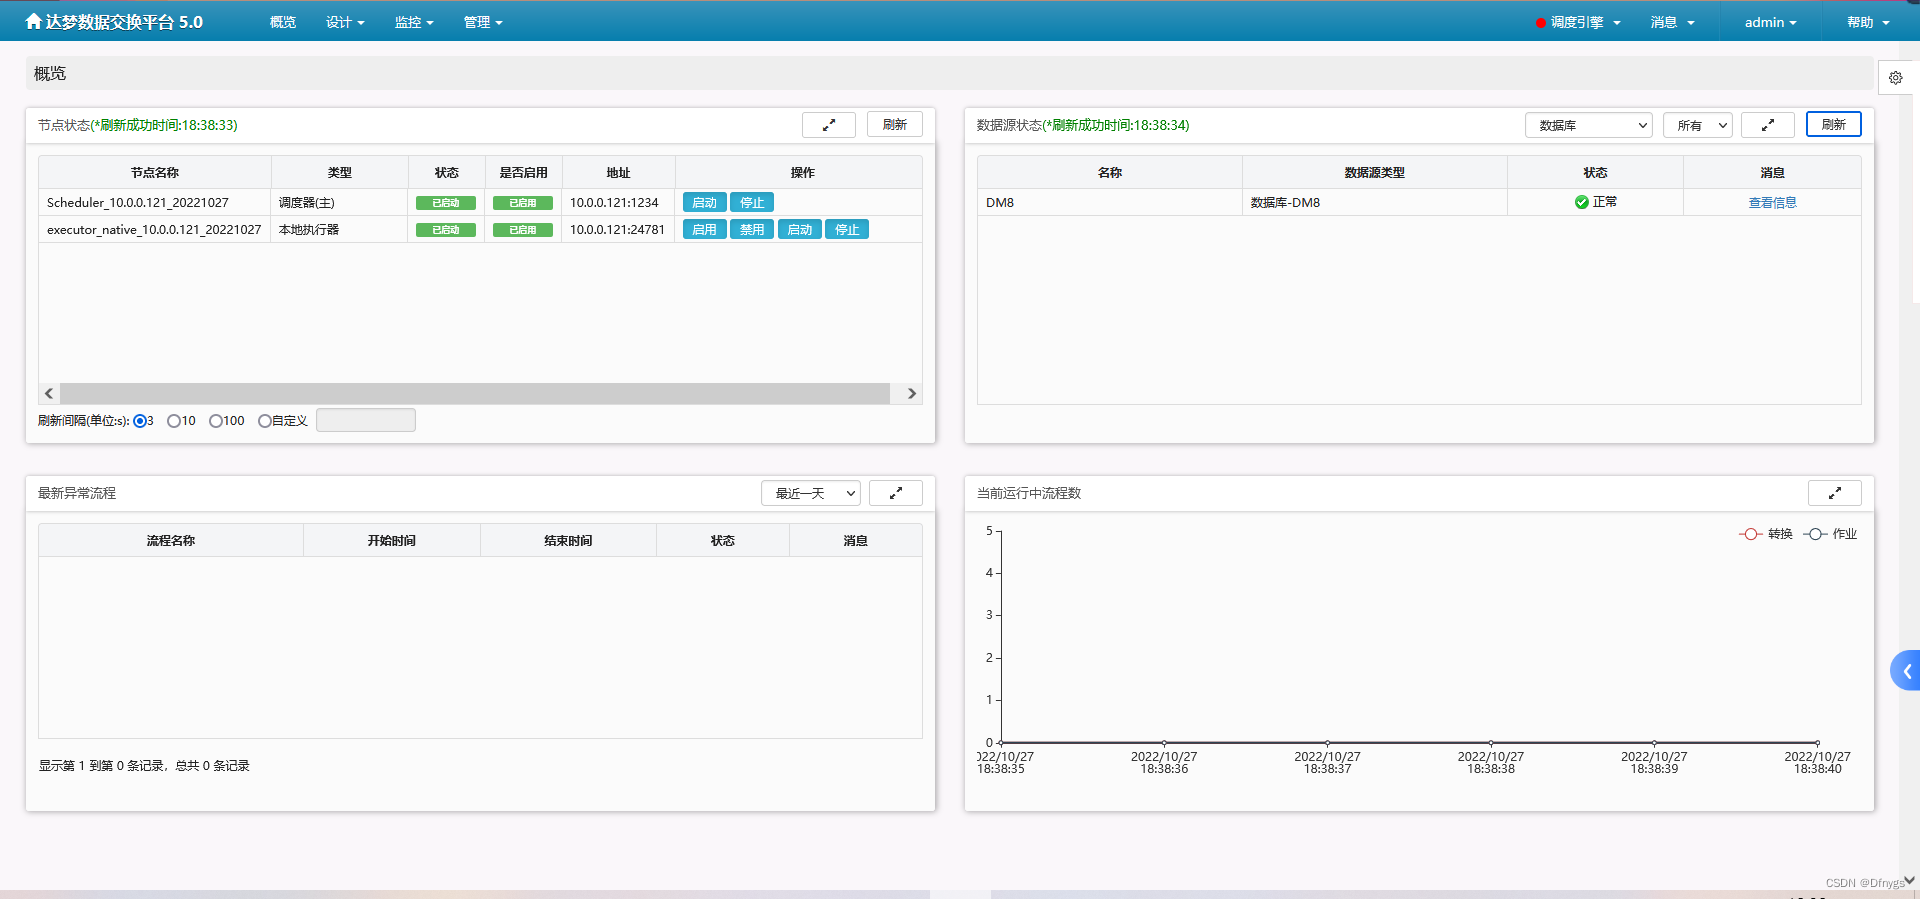1920x899 pixels.
Task: Open the 调度引擎 status dropdown
Action: (x=1579, y=22)
